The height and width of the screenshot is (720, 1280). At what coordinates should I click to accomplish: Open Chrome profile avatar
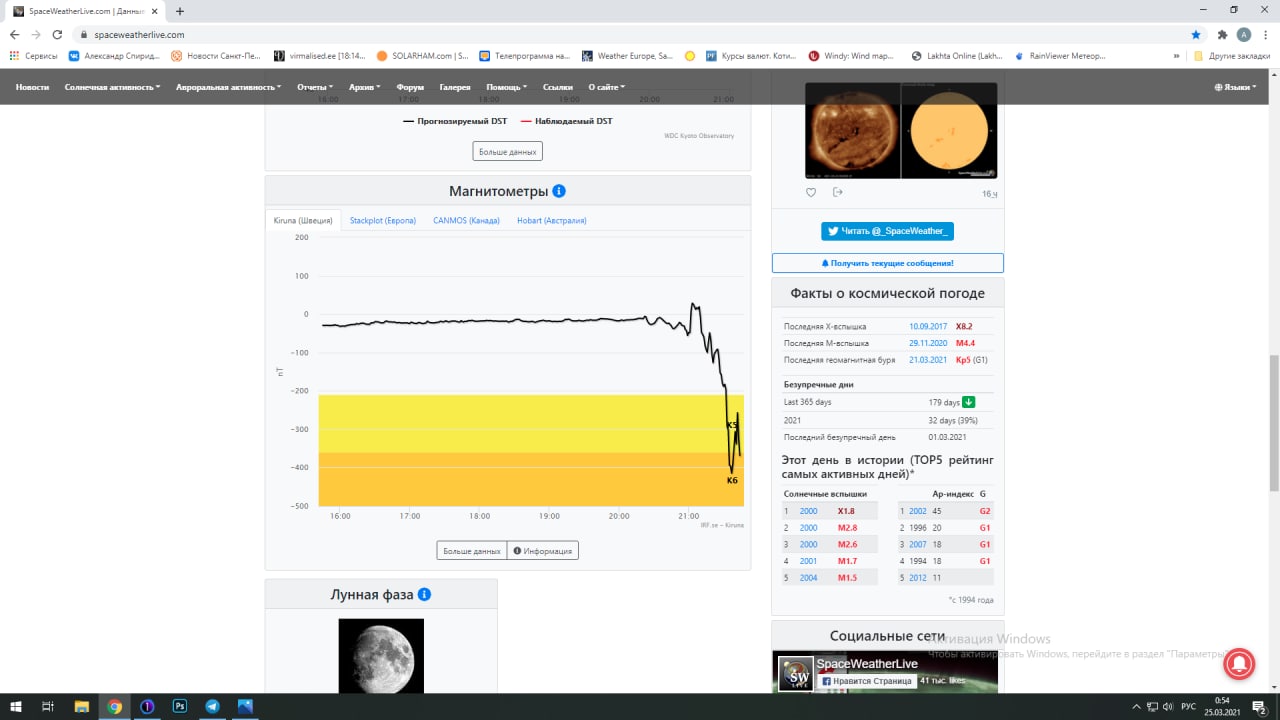(1244, 34)
